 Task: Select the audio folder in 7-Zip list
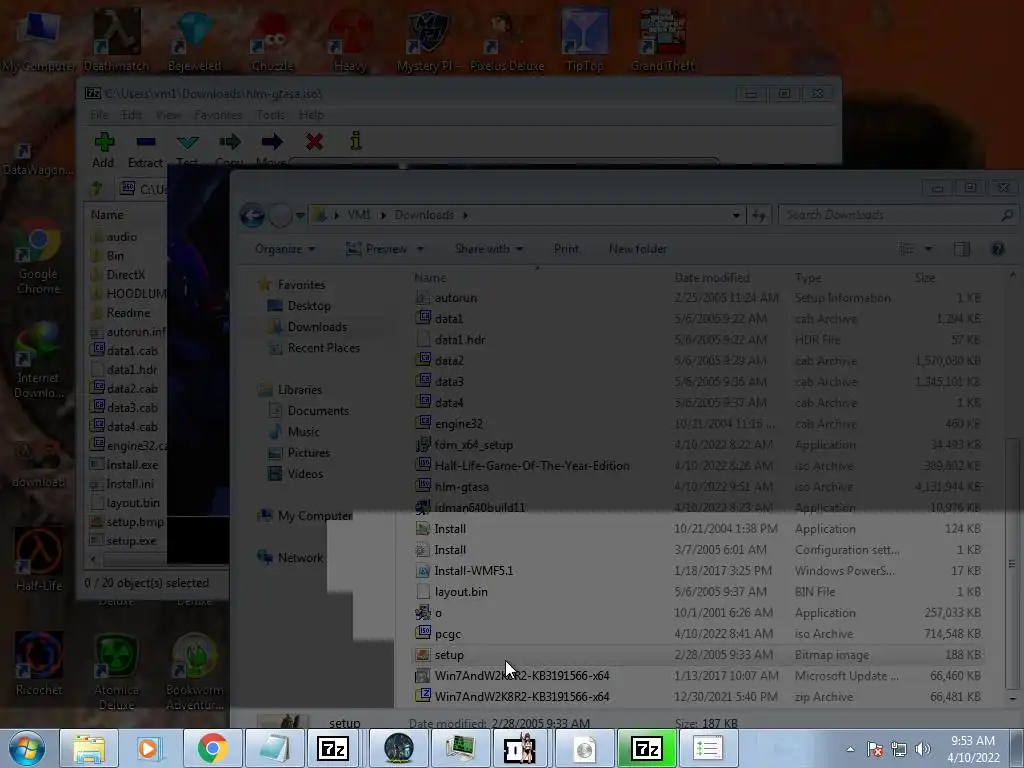click(x=121, y=236)
